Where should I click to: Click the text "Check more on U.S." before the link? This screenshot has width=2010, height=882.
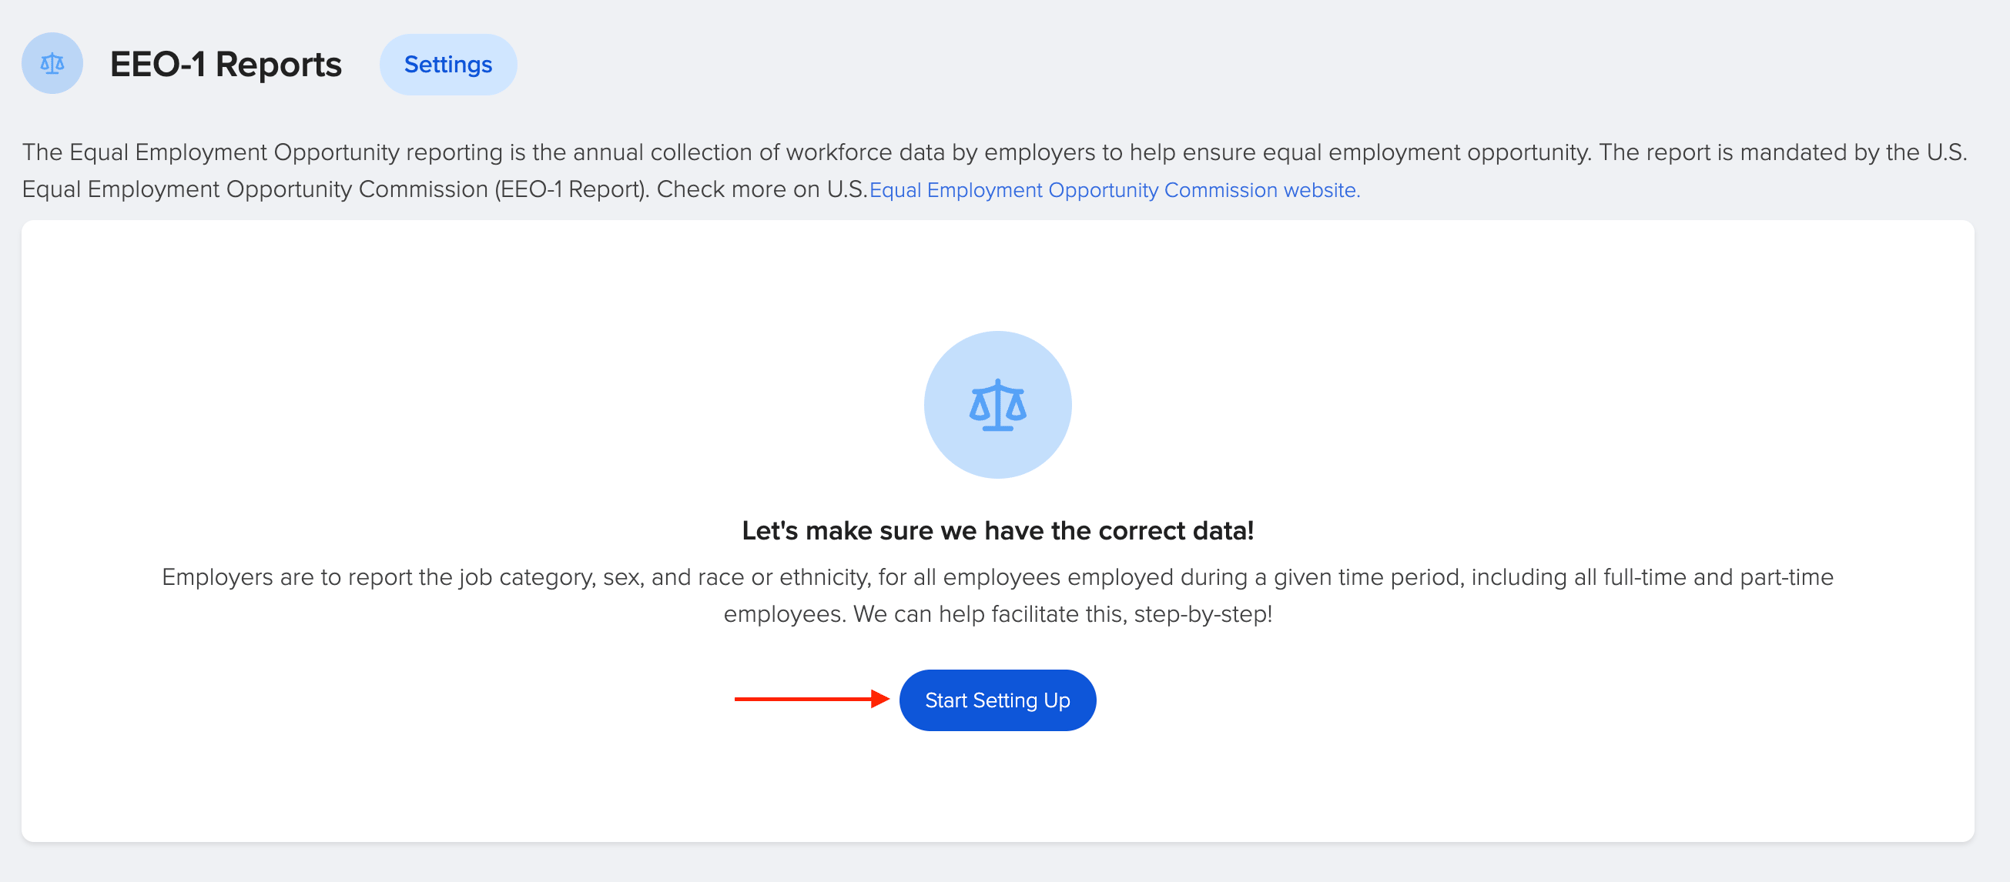tap(761, 190)
